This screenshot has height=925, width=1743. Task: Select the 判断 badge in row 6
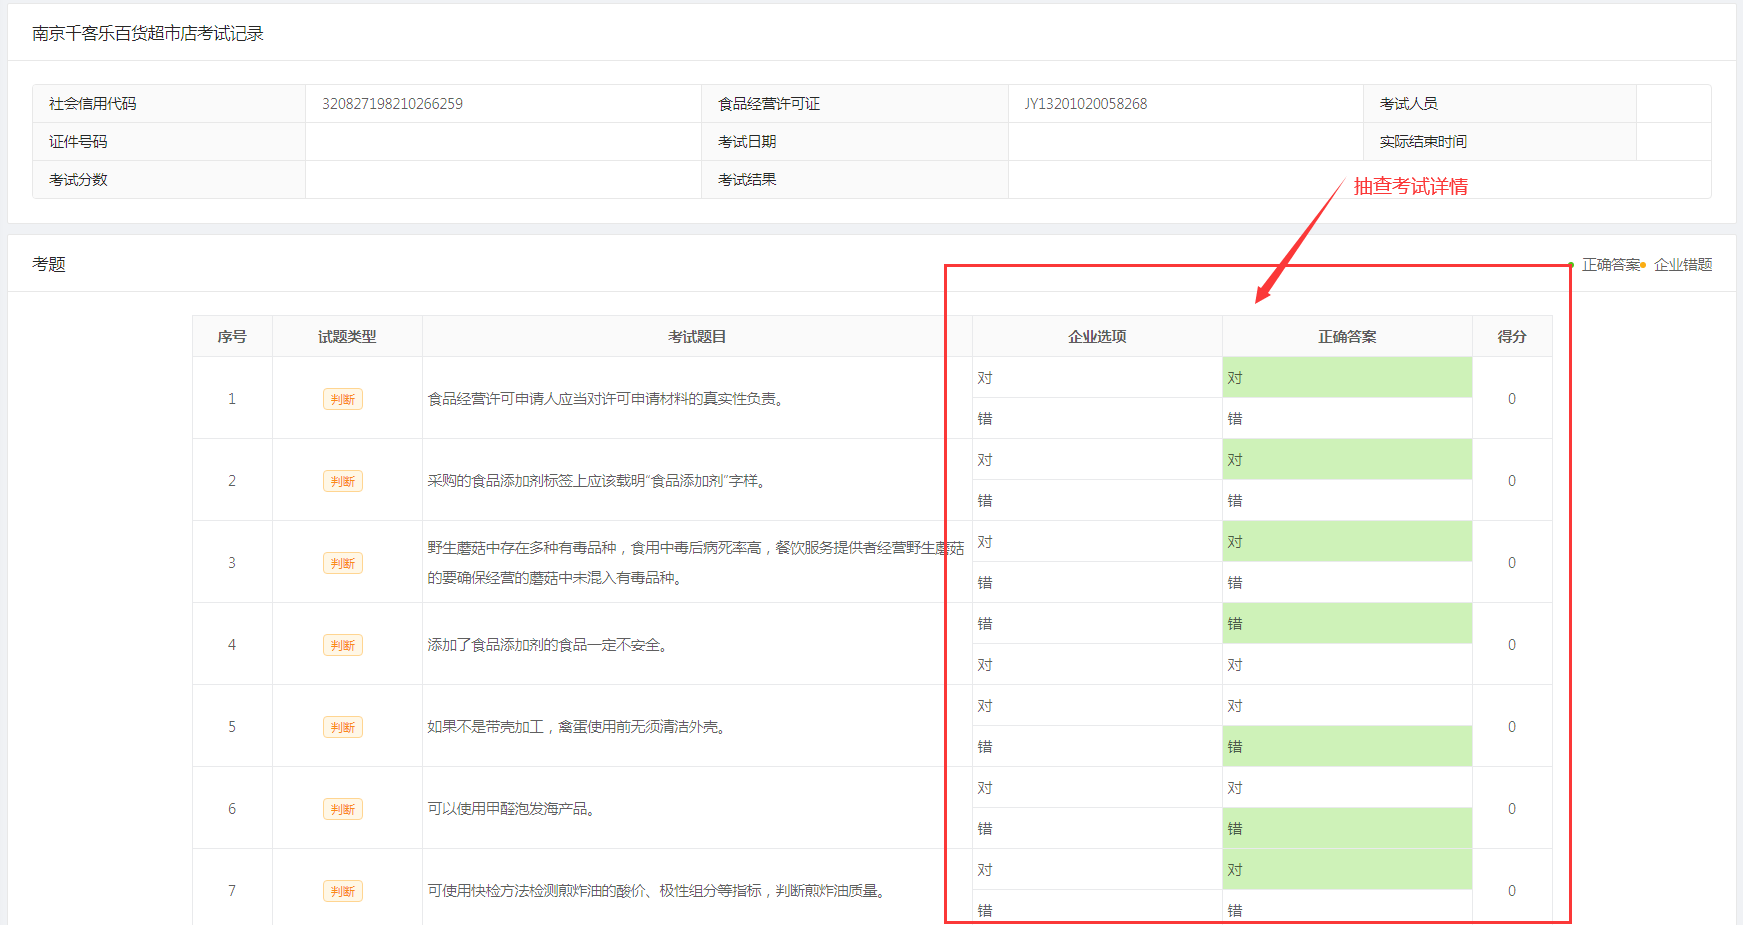tap(342, 809)
